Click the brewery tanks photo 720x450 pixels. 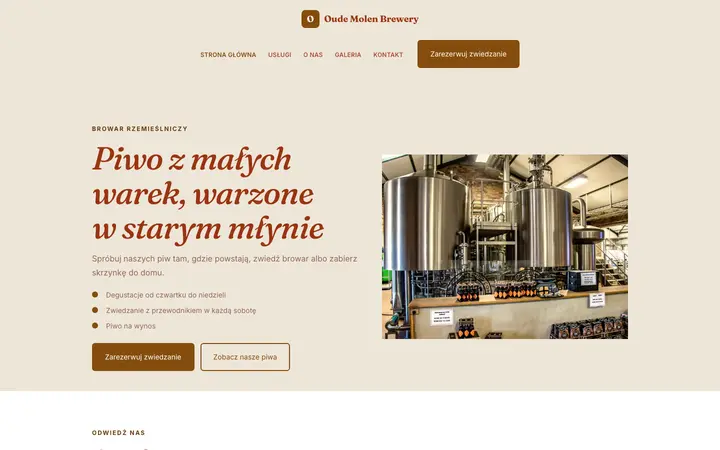coord(505,247)
